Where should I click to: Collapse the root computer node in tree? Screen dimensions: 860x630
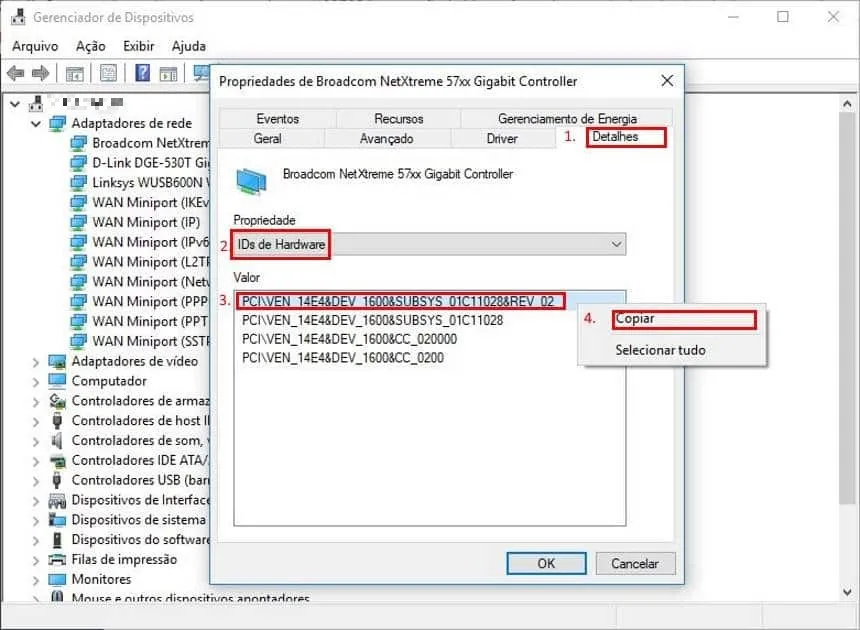tap(15, 104)
